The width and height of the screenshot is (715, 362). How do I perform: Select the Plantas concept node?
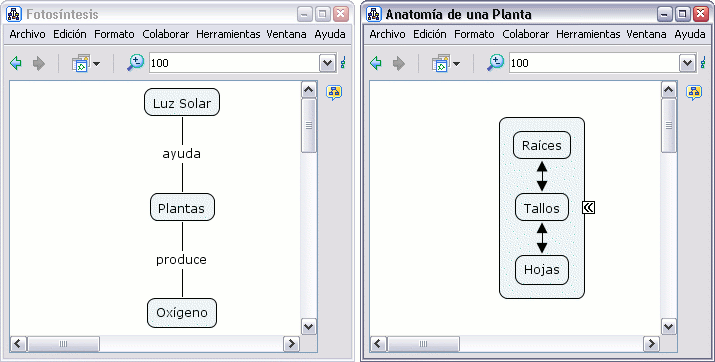pyautogui.click(x=182, y=208)
